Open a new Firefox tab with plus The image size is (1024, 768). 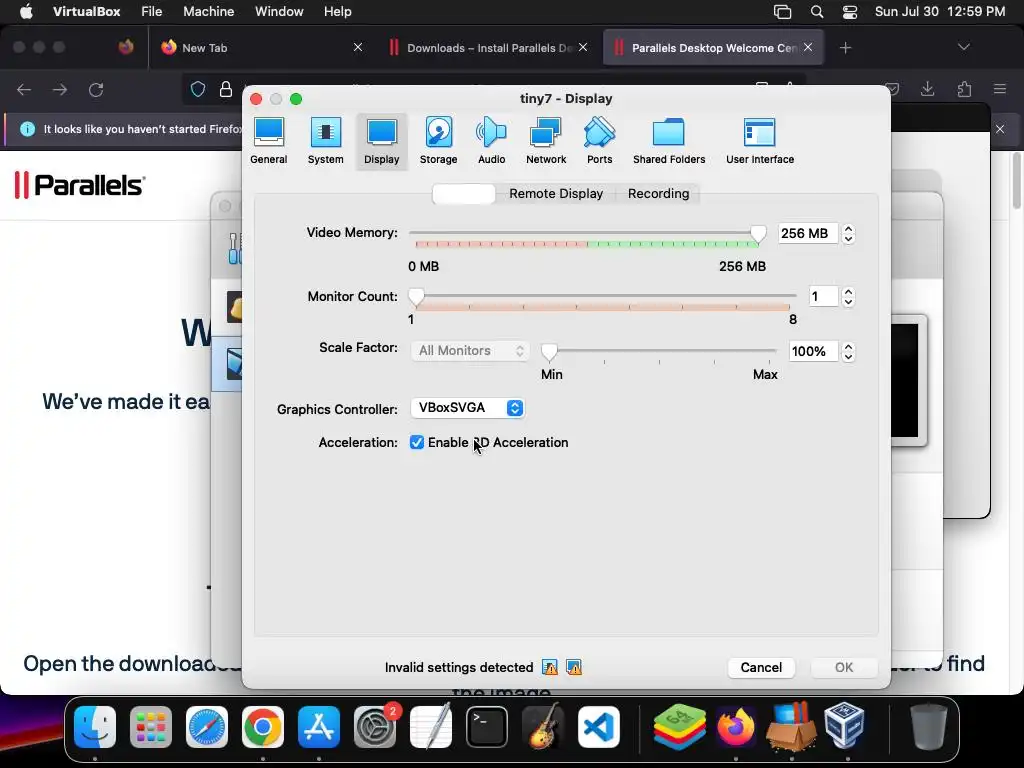[x=845, y=48]
